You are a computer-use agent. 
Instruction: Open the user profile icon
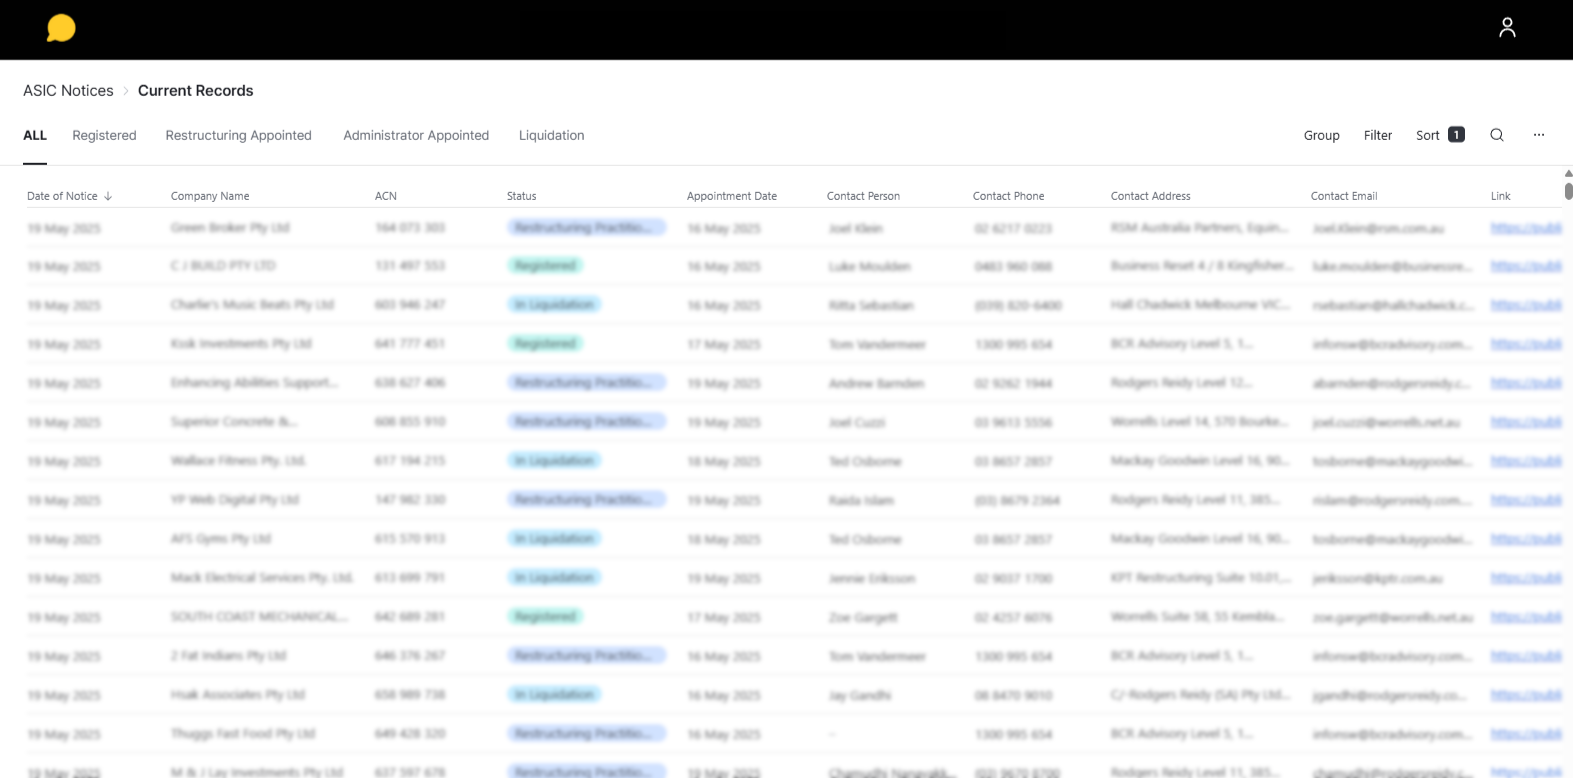click(1507, 28)
